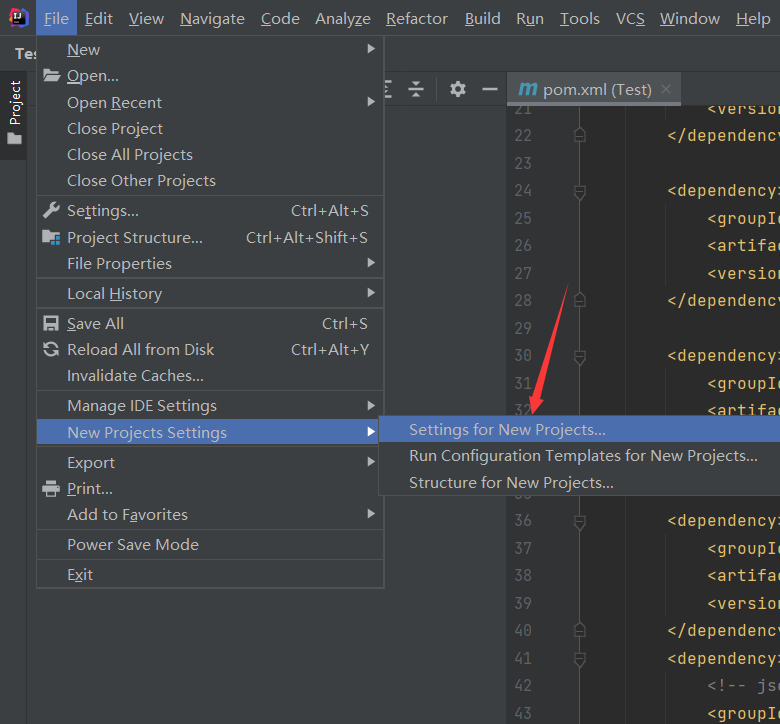This screenshot has height=724, width=780.
Task: Hide the Project panel with minus icon
Action: point(490,90)
